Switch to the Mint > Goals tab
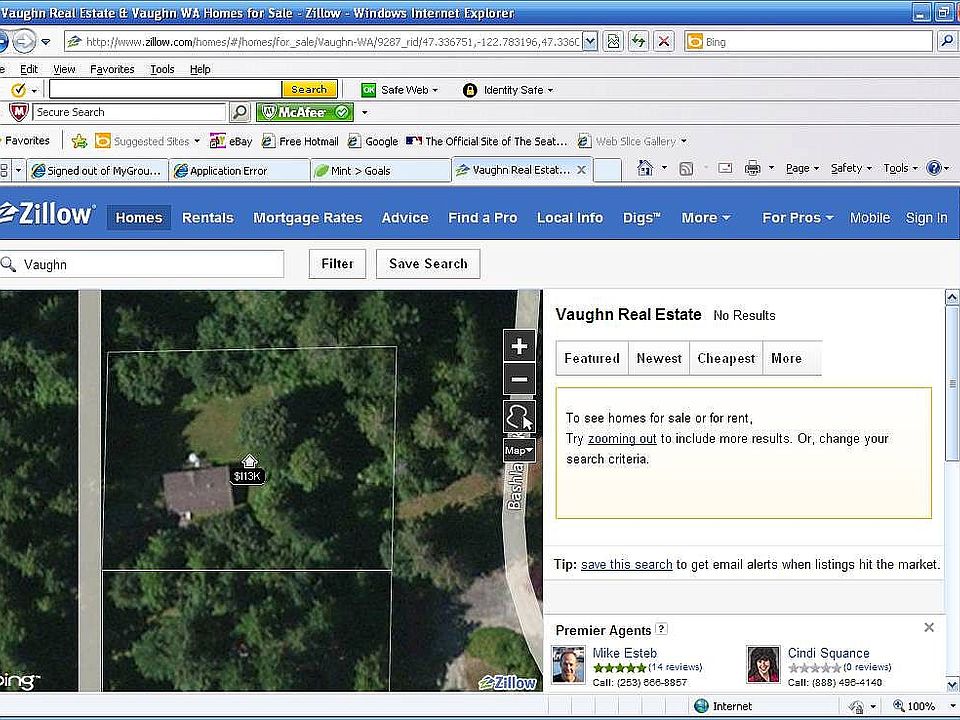The height and width of the screenshot is (720, 960). [380, 171]
